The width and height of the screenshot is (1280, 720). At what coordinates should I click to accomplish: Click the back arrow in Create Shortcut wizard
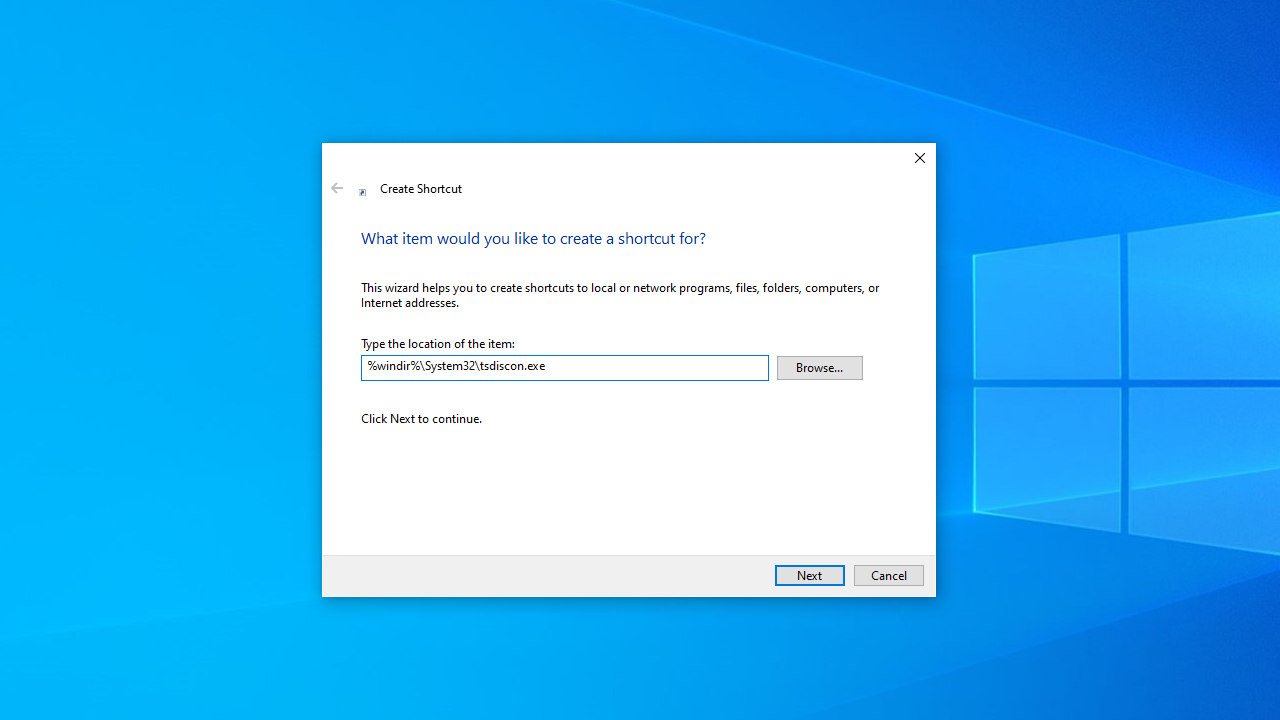(337, 188)
